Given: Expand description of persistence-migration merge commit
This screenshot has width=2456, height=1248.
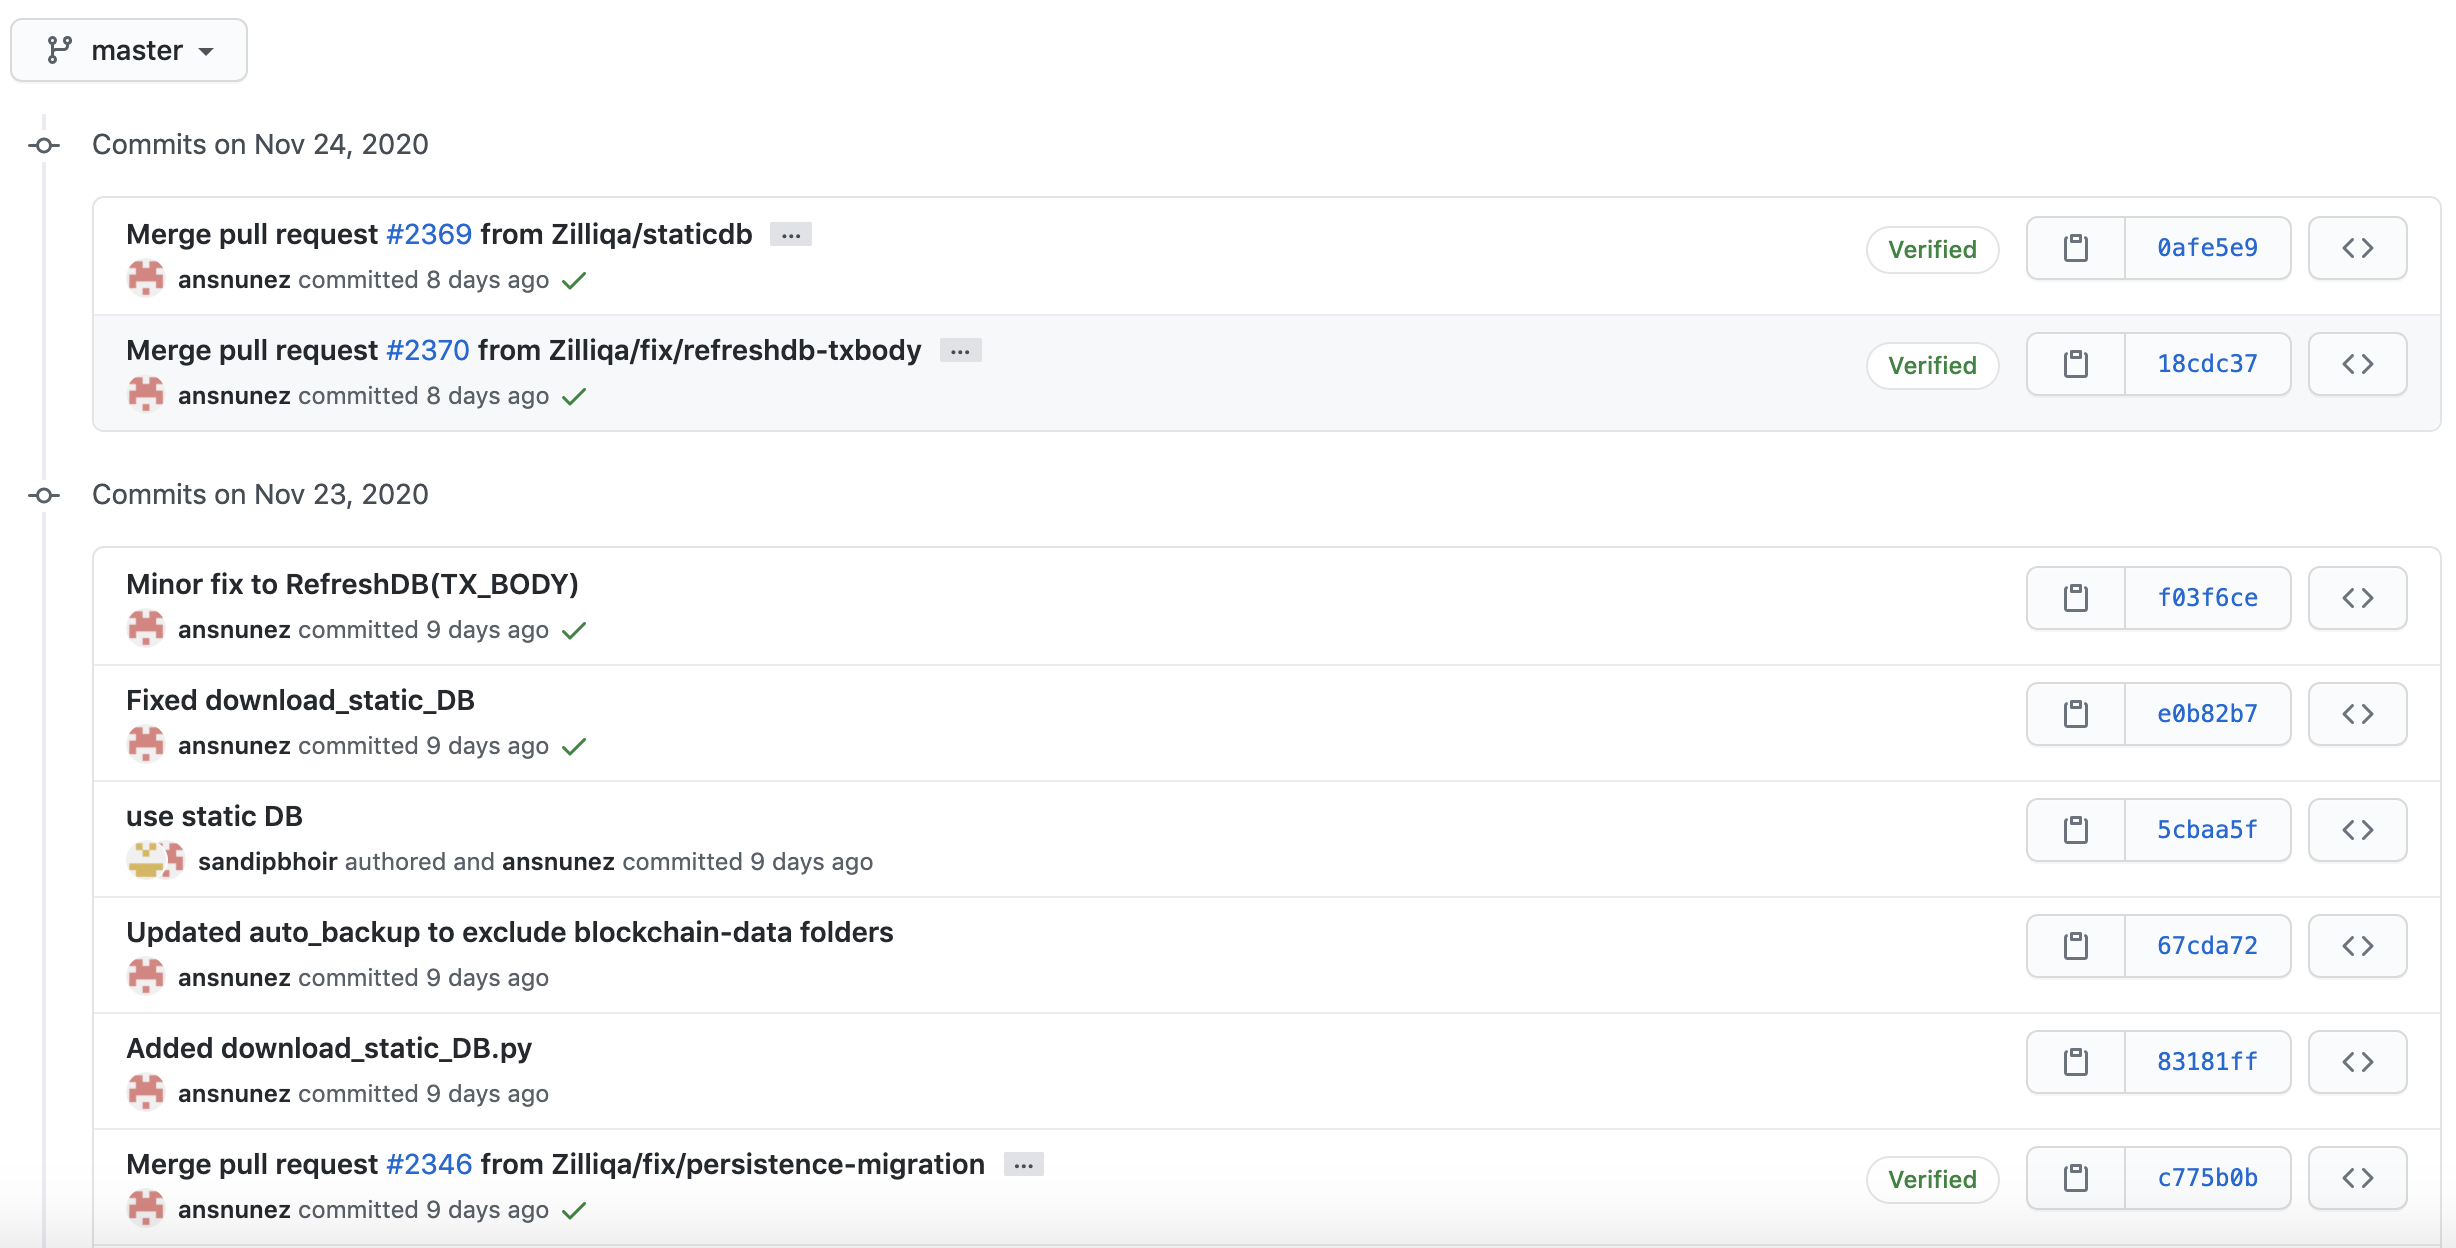Looking at the screenshot, I should click(x=1023, y=1165).
